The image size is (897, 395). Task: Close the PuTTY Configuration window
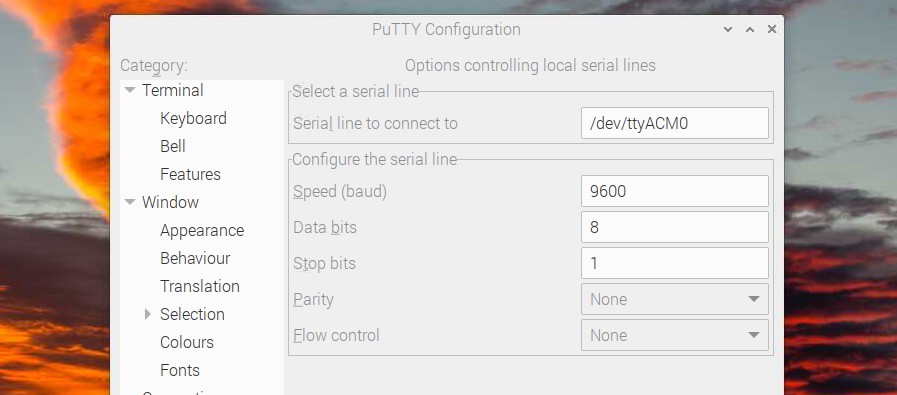(x=772, y=29)
